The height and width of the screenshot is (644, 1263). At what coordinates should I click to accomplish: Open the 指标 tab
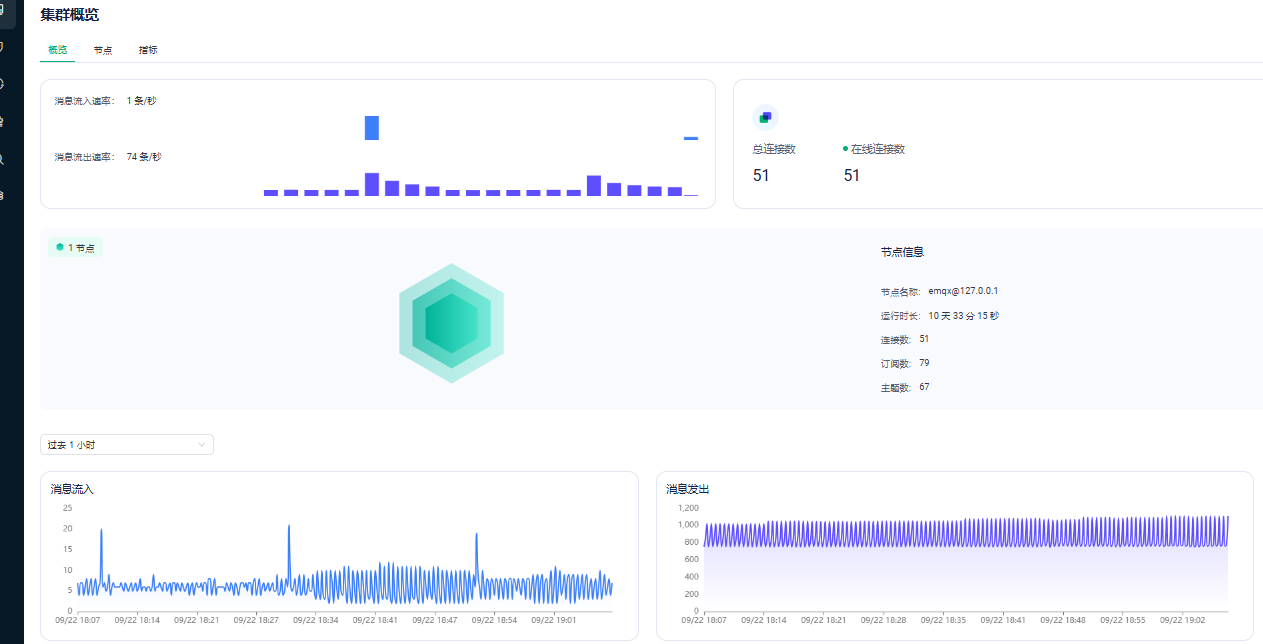tap(148, 50)
